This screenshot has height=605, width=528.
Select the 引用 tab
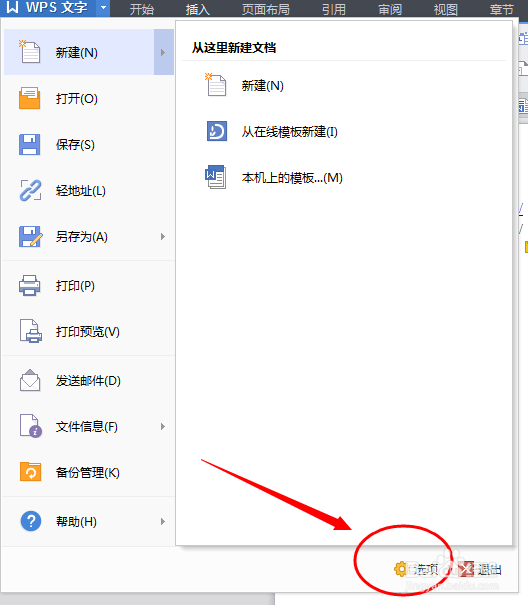[334, 9]
